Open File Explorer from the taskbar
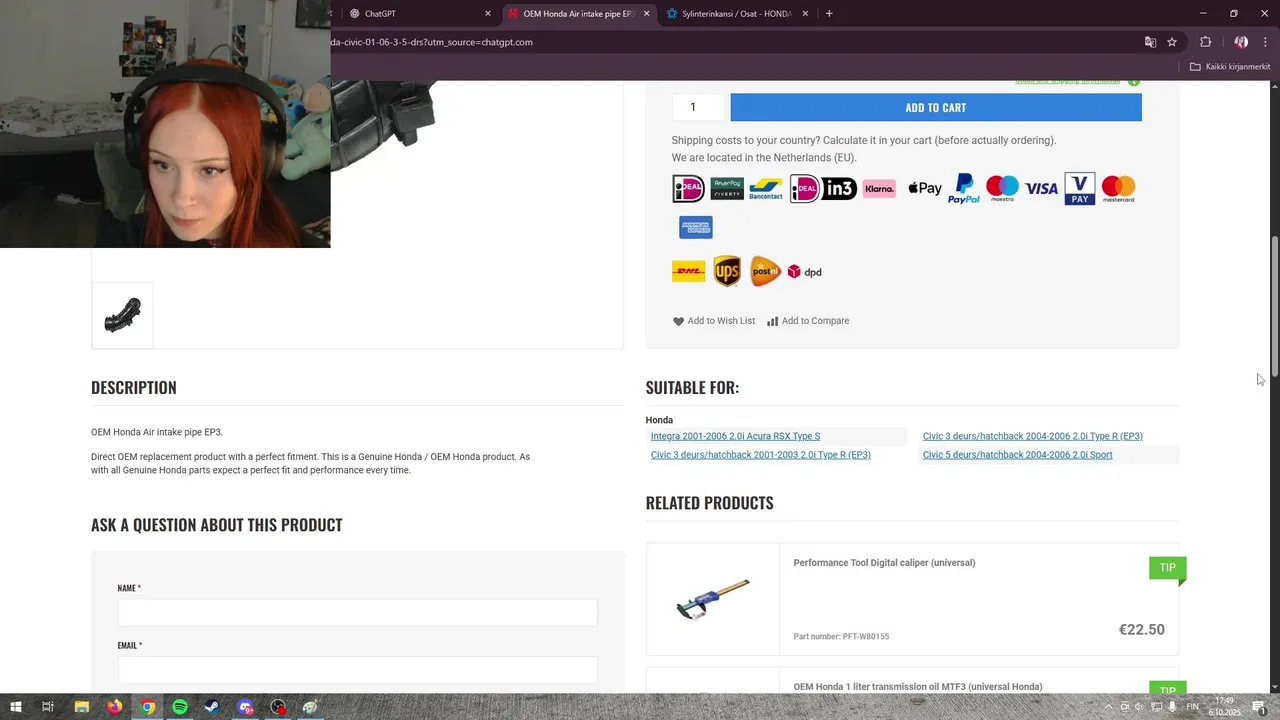Viewport: 1280px width, 720px height. (82, 707)
